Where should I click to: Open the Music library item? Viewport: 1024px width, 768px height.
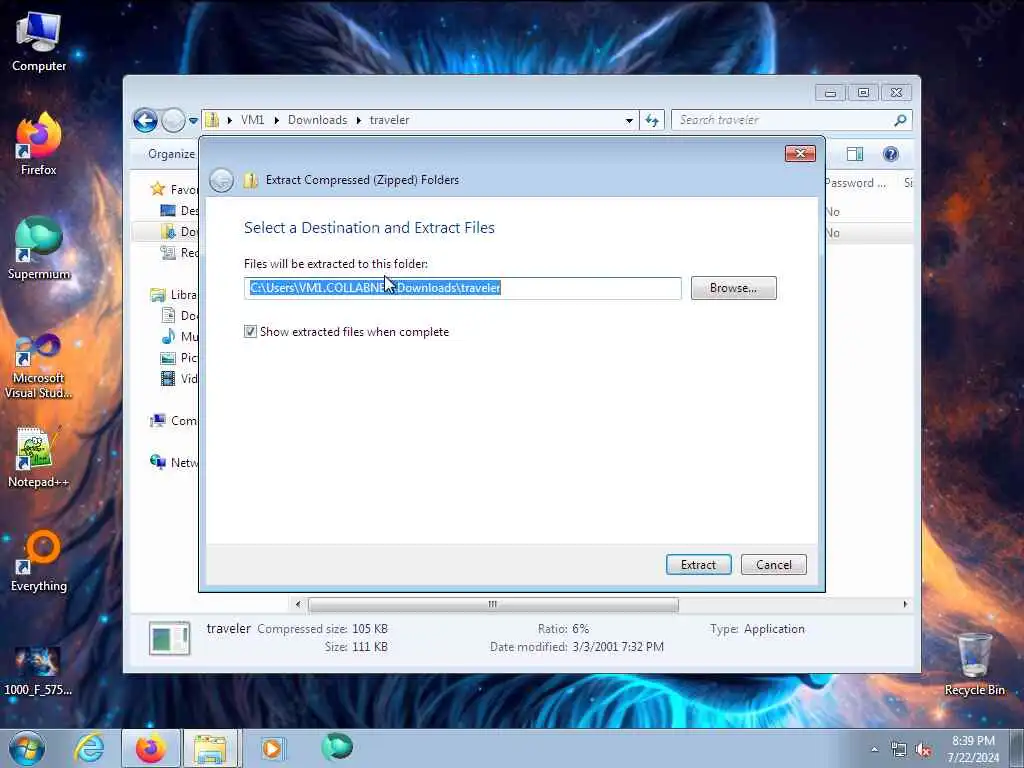coord(179,336)
